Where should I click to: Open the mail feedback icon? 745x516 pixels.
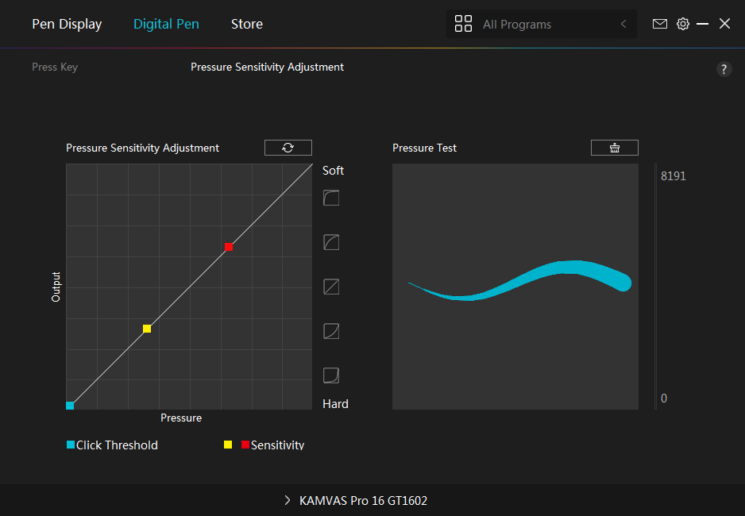coord(659,24)
